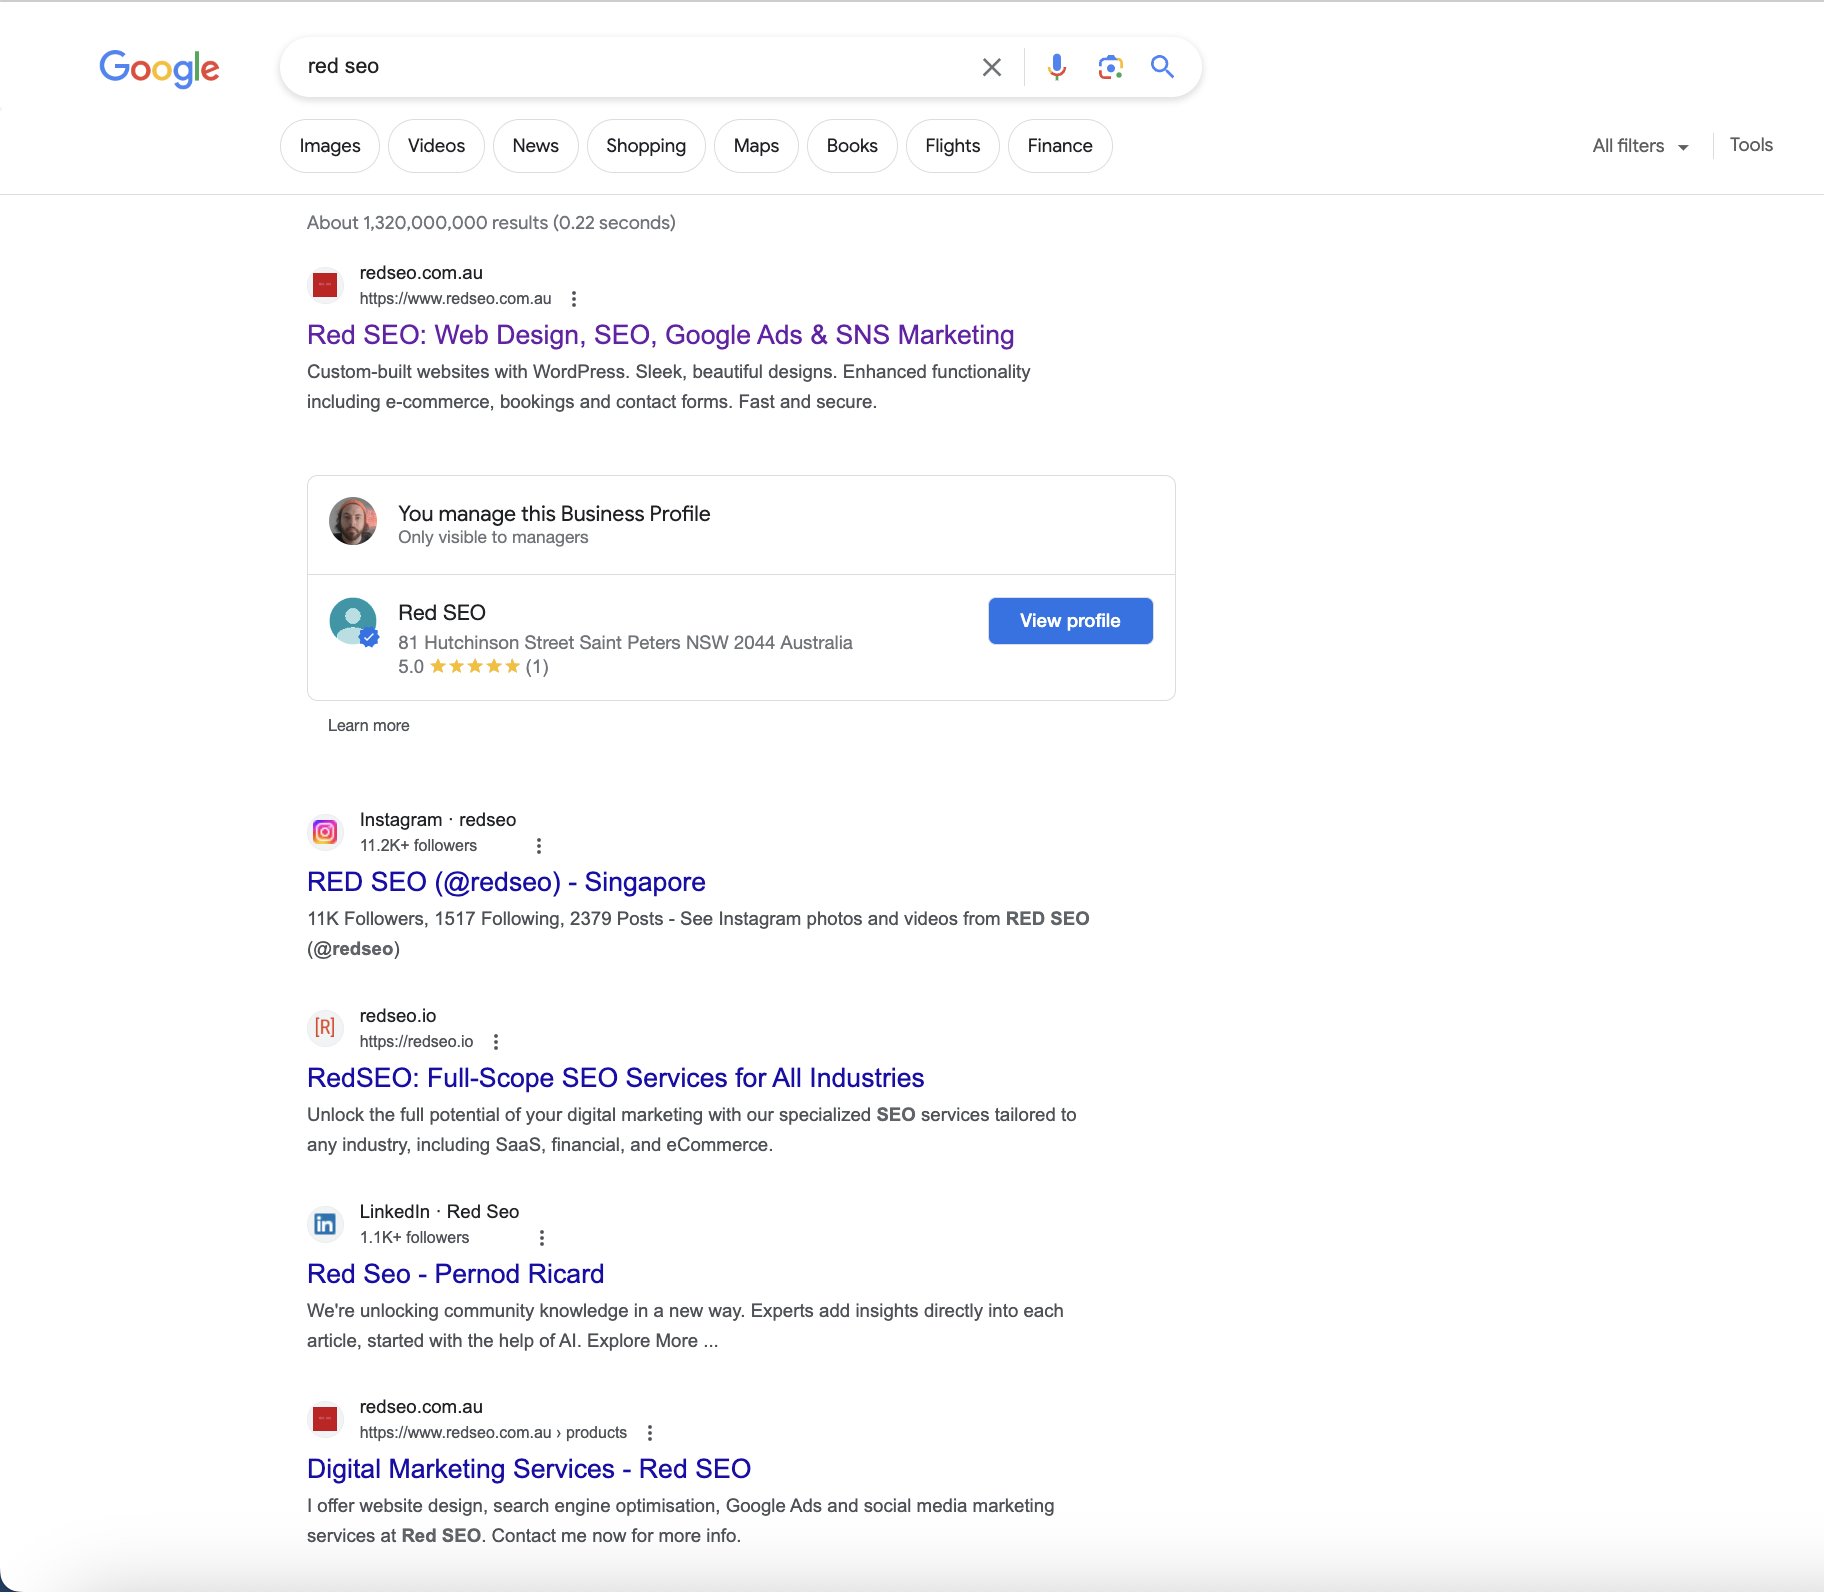Click the Google logo
This screenshot has width=1824, height=1592.
point(159,68)
